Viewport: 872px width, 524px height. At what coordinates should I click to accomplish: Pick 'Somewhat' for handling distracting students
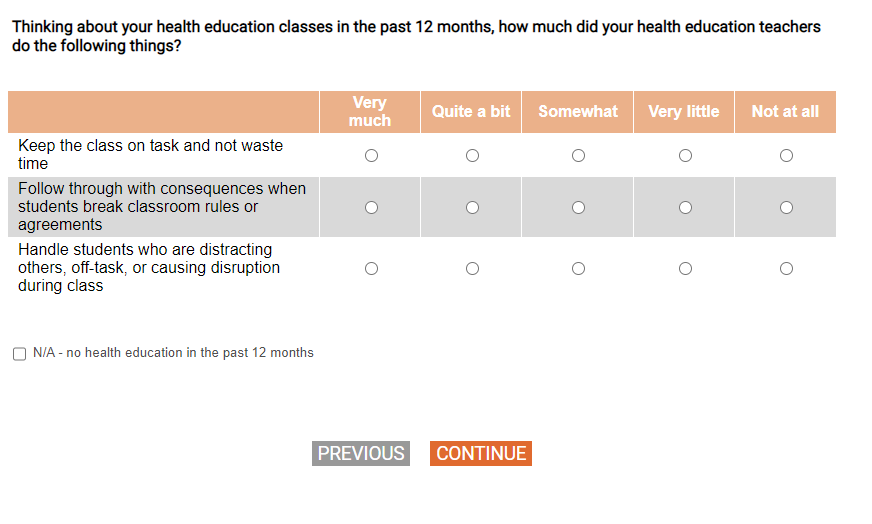click(578, 269)
